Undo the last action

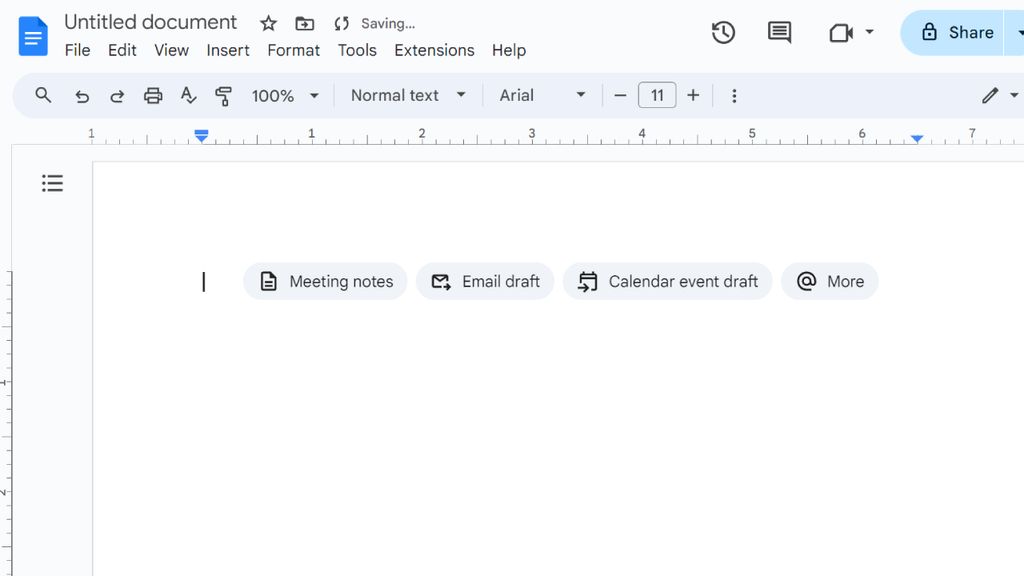[82, 95]
